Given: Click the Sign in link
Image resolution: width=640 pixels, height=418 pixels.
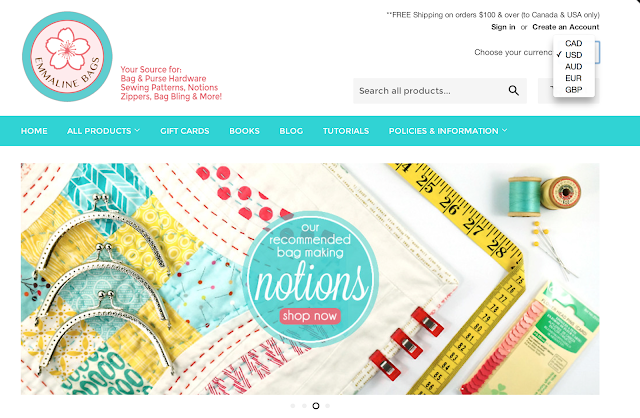Looking at the screenshot, I should coord(503,27).
